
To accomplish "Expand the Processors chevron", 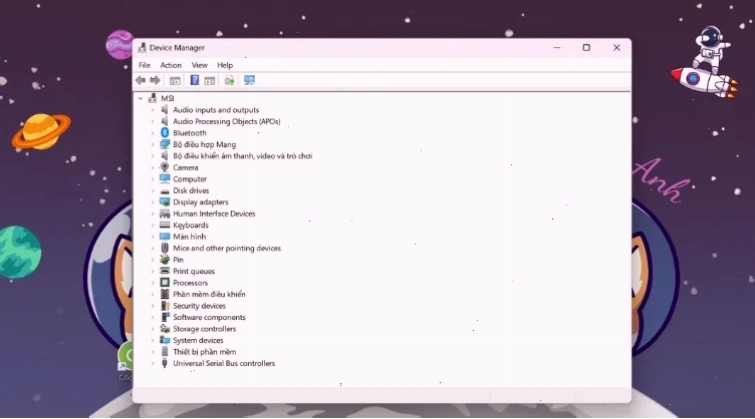I will click(x=153, y=283).
